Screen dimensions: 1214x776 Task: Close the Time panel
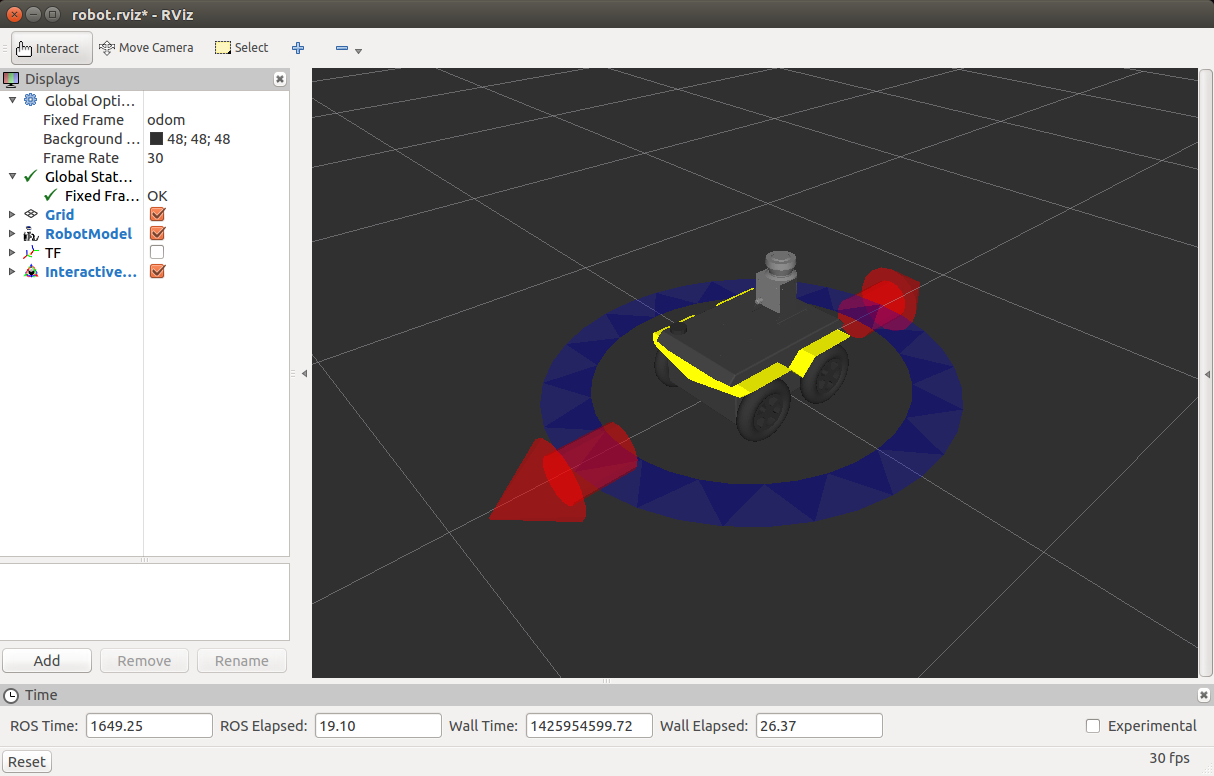click(1203, 695)
